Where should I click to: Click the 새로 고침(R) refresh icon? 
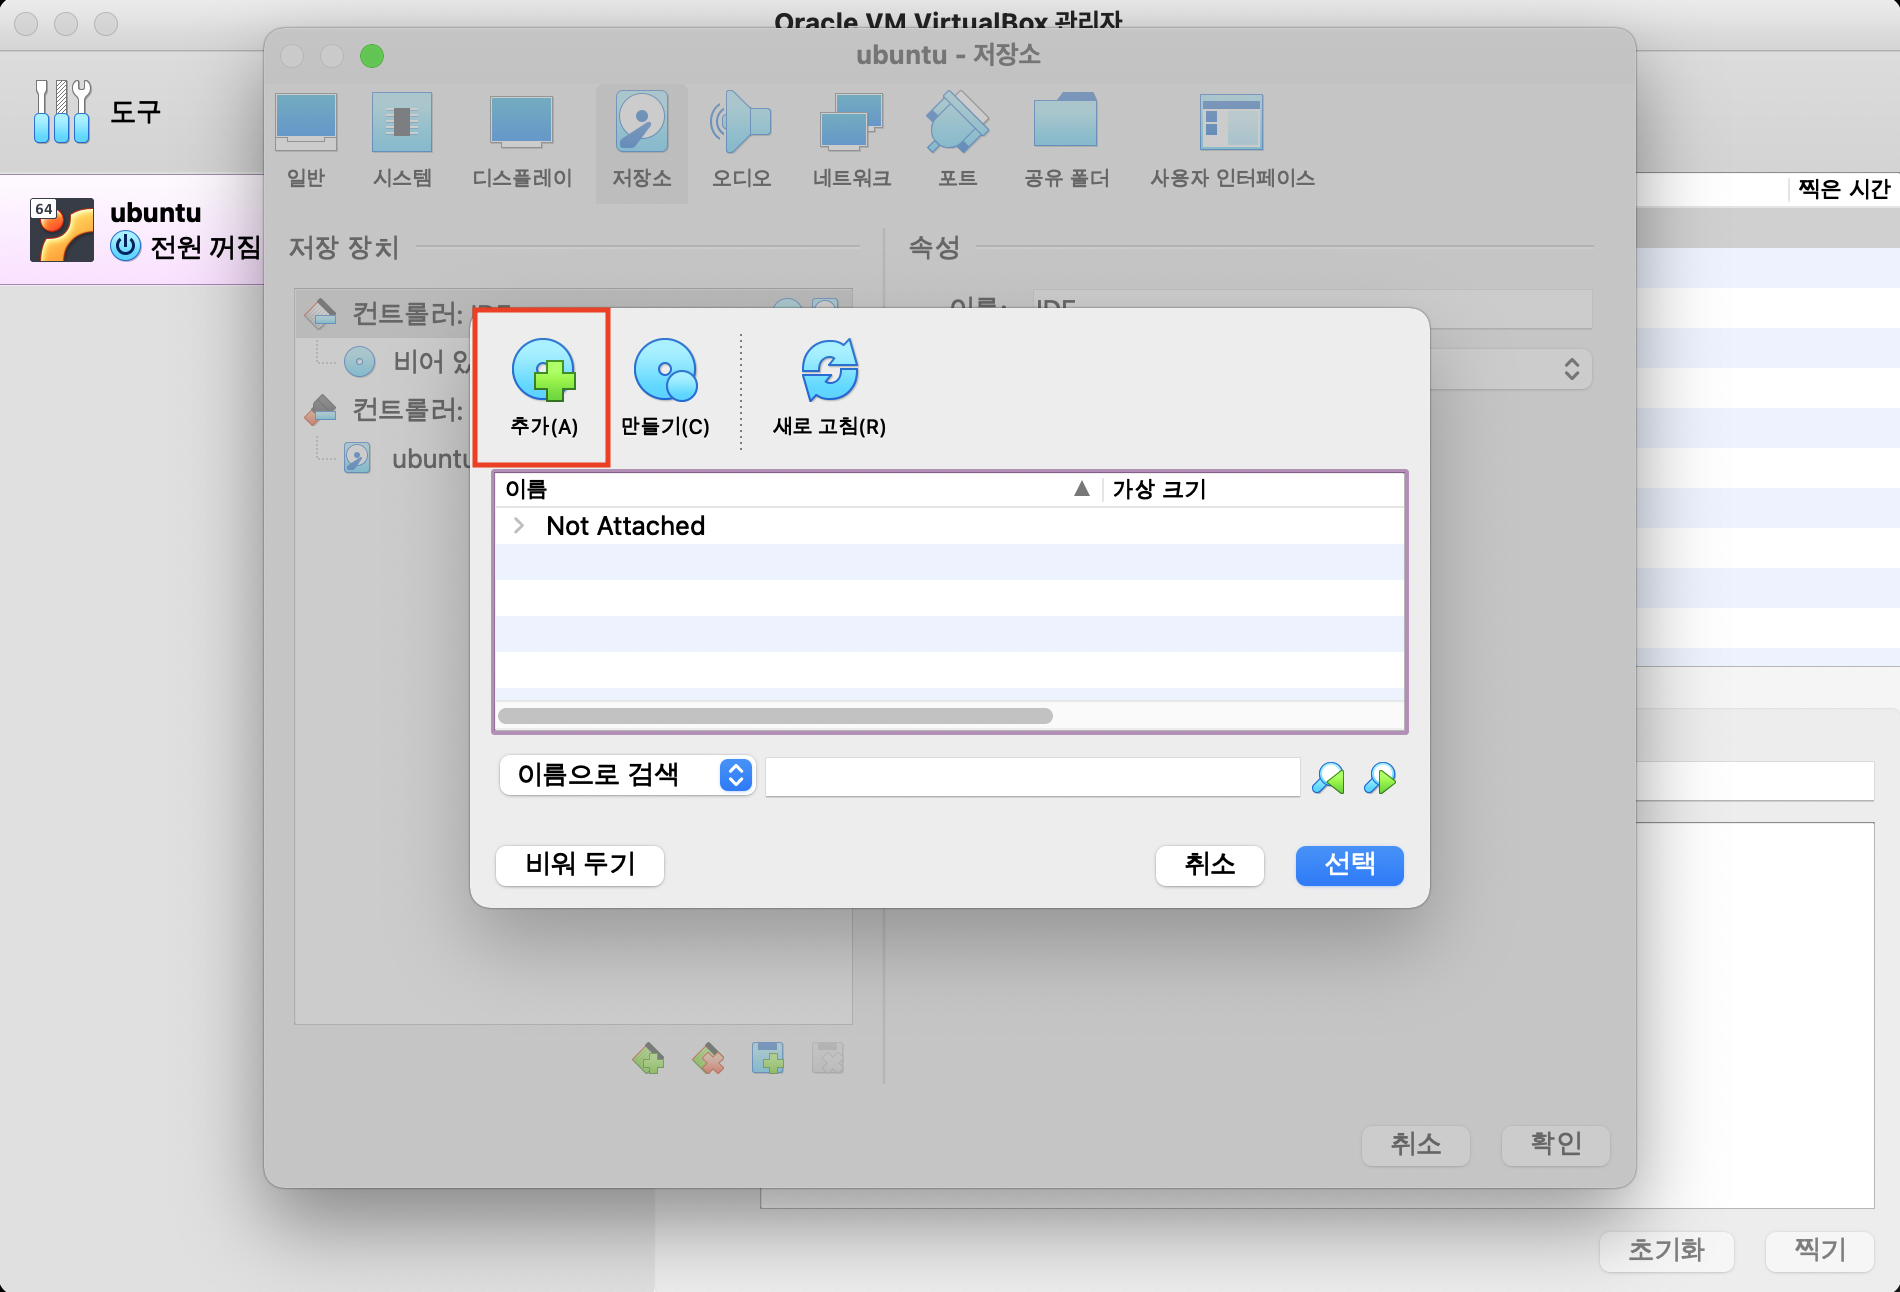(829, 387)
